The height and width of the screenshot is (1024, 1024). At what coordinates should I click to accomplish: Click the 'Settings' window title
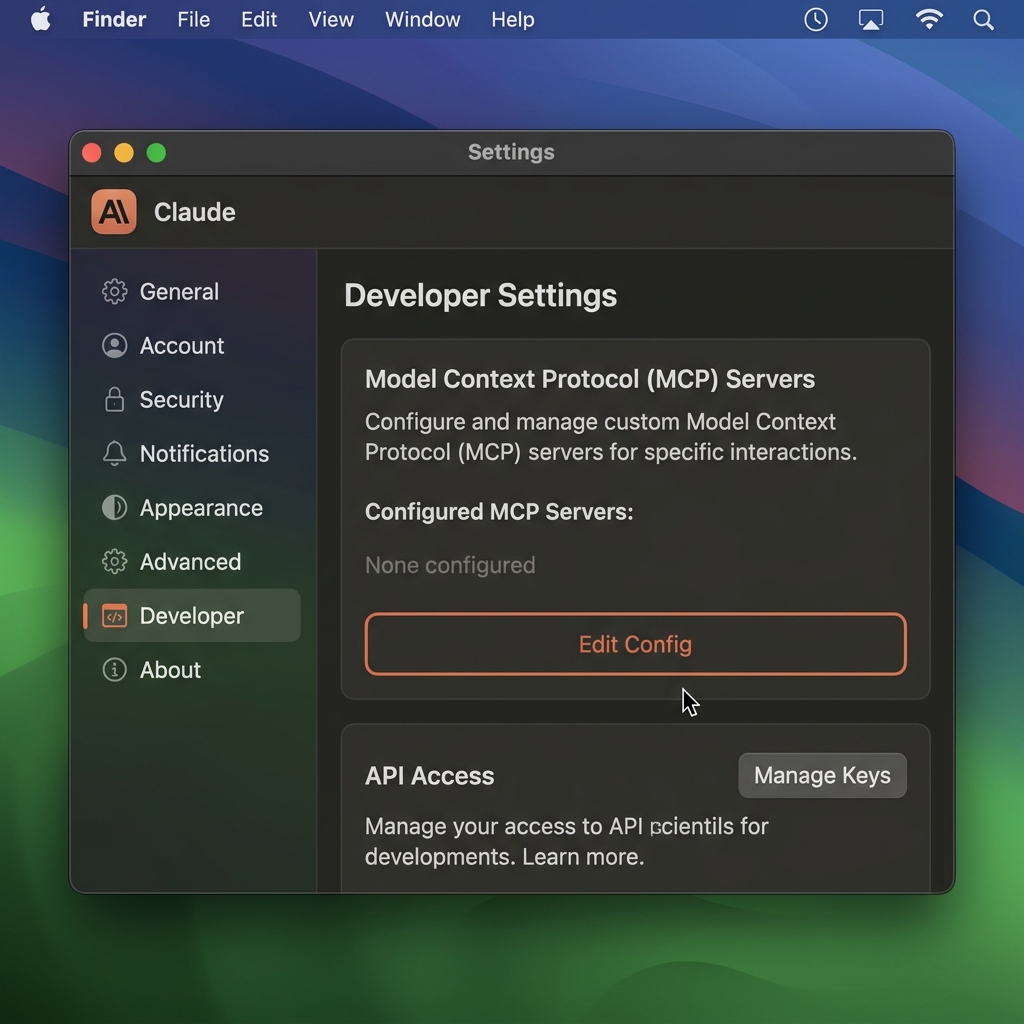coord(511,152)
